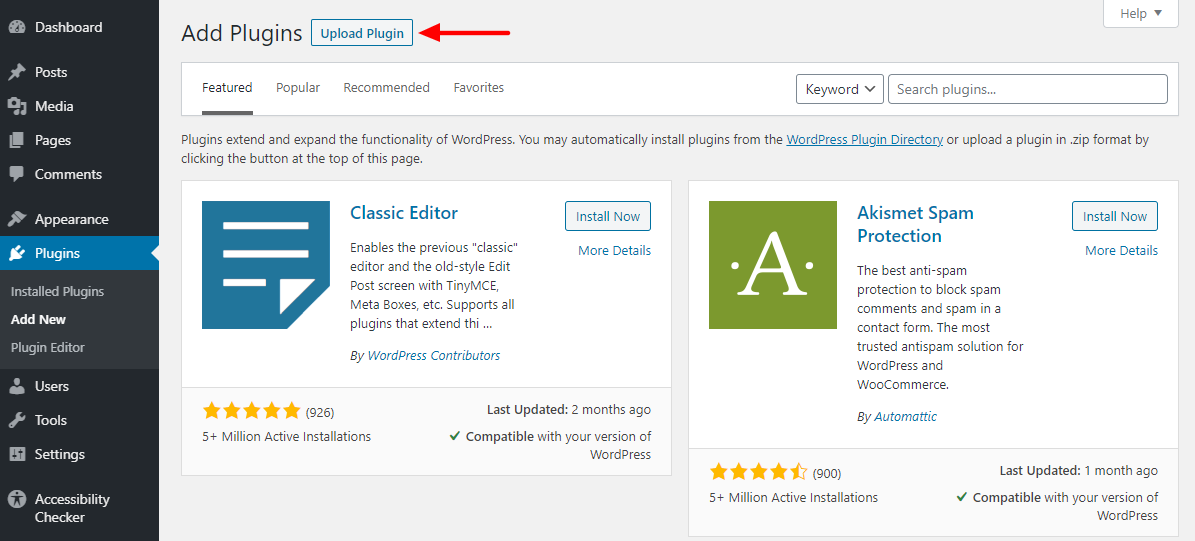Click the (926) rating count text

pyautogui.click(x=320, y=413)
